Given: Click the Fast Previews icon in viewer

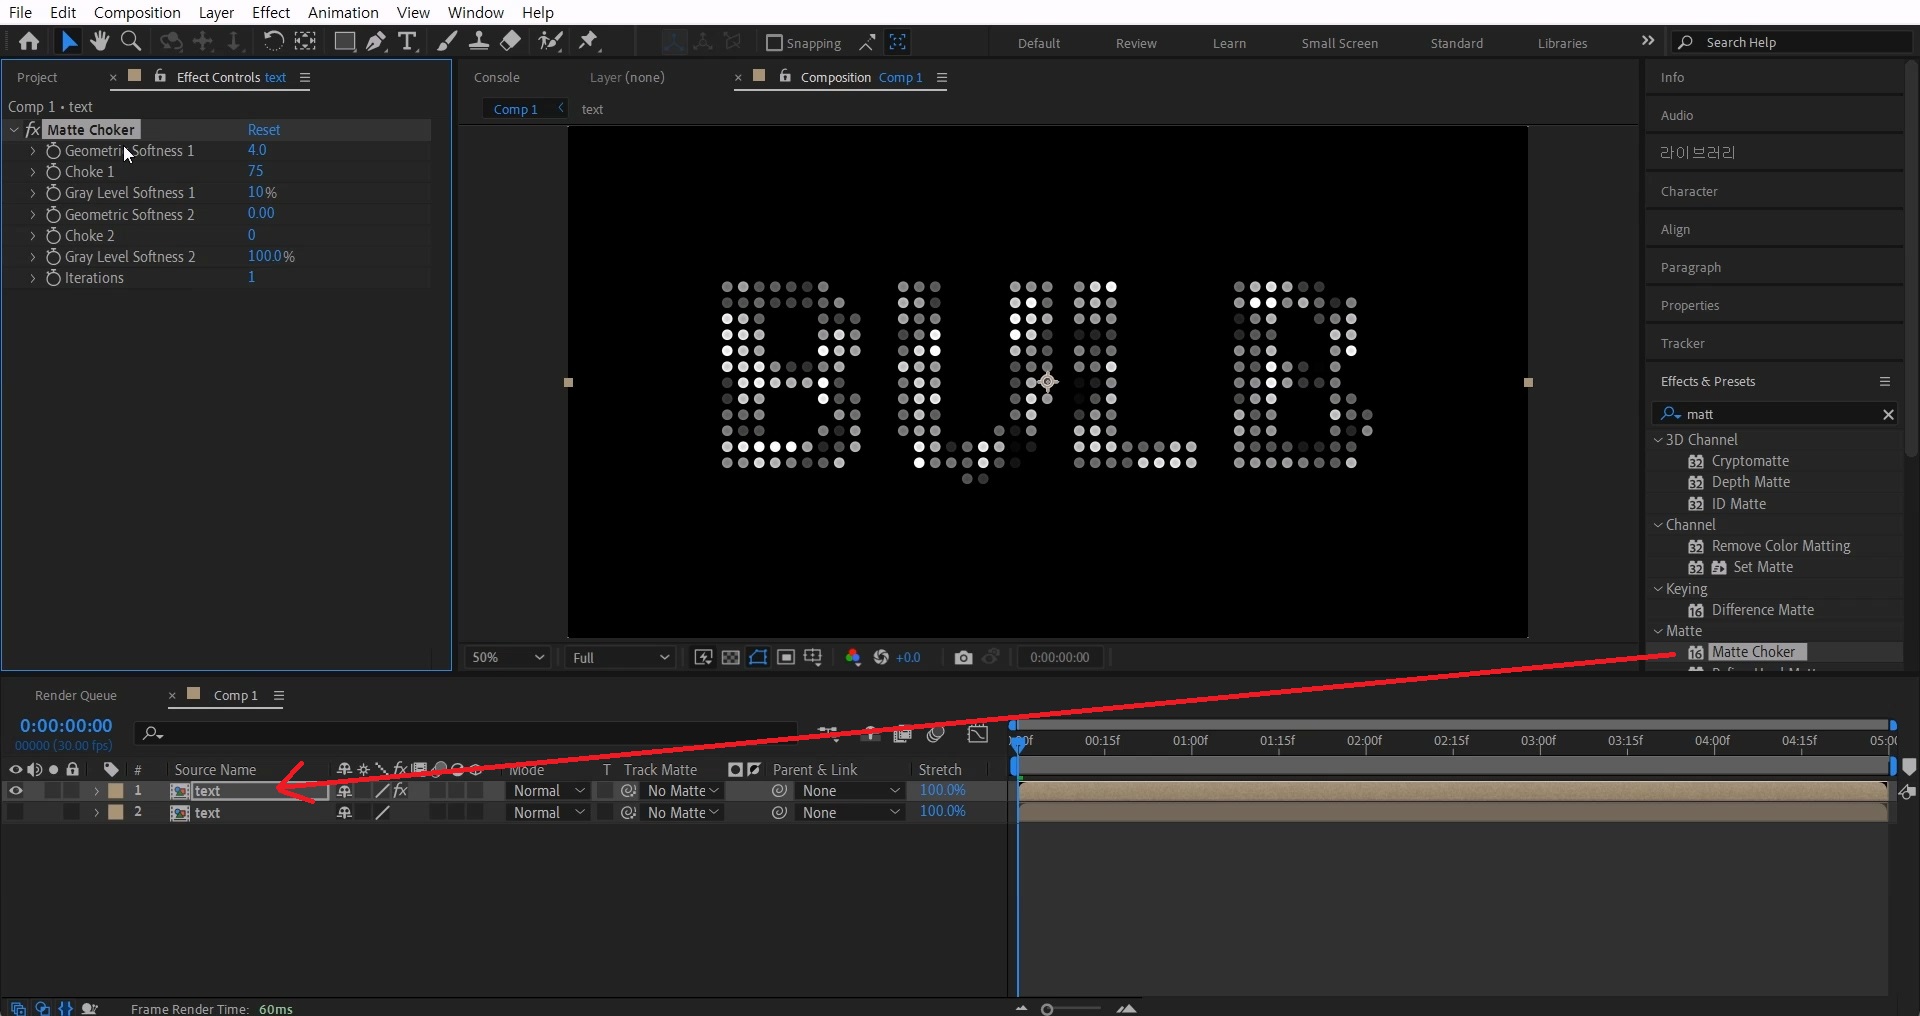Looking at the screenshot, I should (703, 657).
